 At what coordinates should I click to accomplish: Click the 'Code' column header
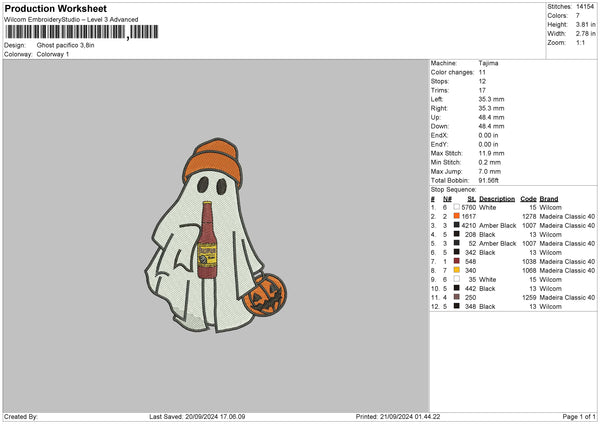[528, 199]
